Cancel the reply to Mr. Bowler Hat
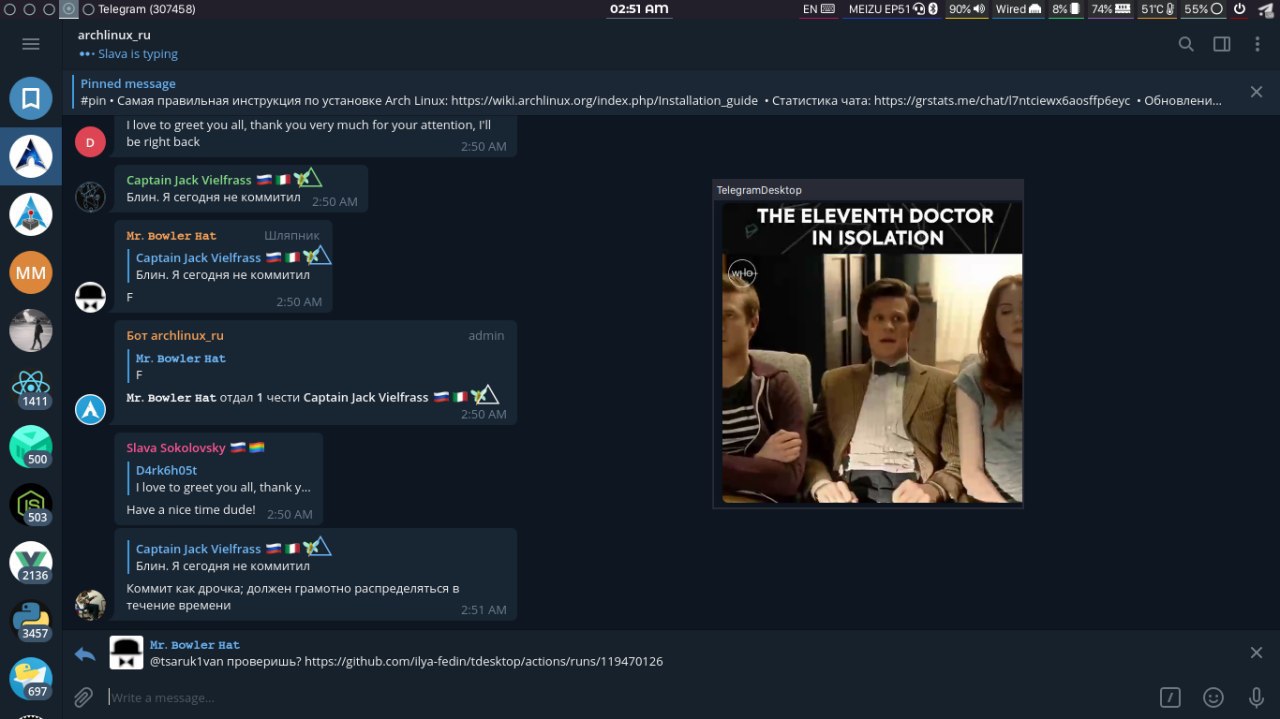Viewport: 1280px width, 719px height. [1256, 653]
